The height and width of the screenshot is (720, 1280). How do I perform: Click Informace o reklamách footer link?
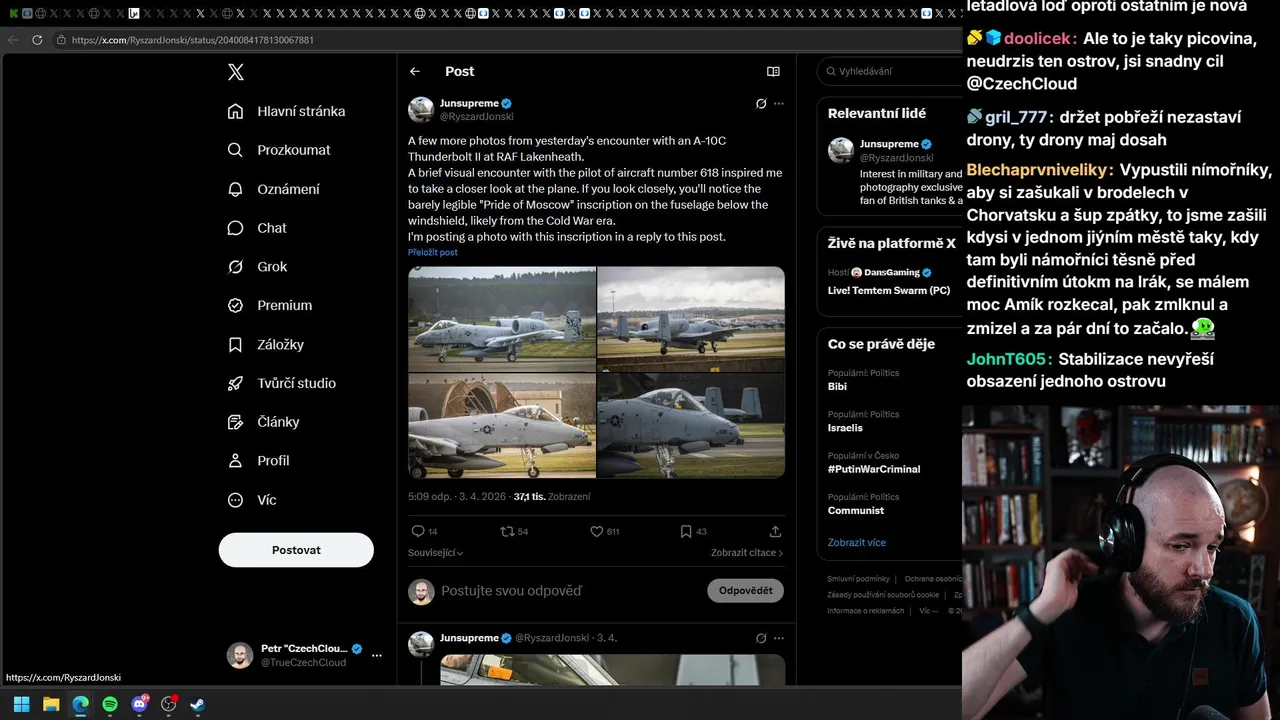tap(865, 610)
